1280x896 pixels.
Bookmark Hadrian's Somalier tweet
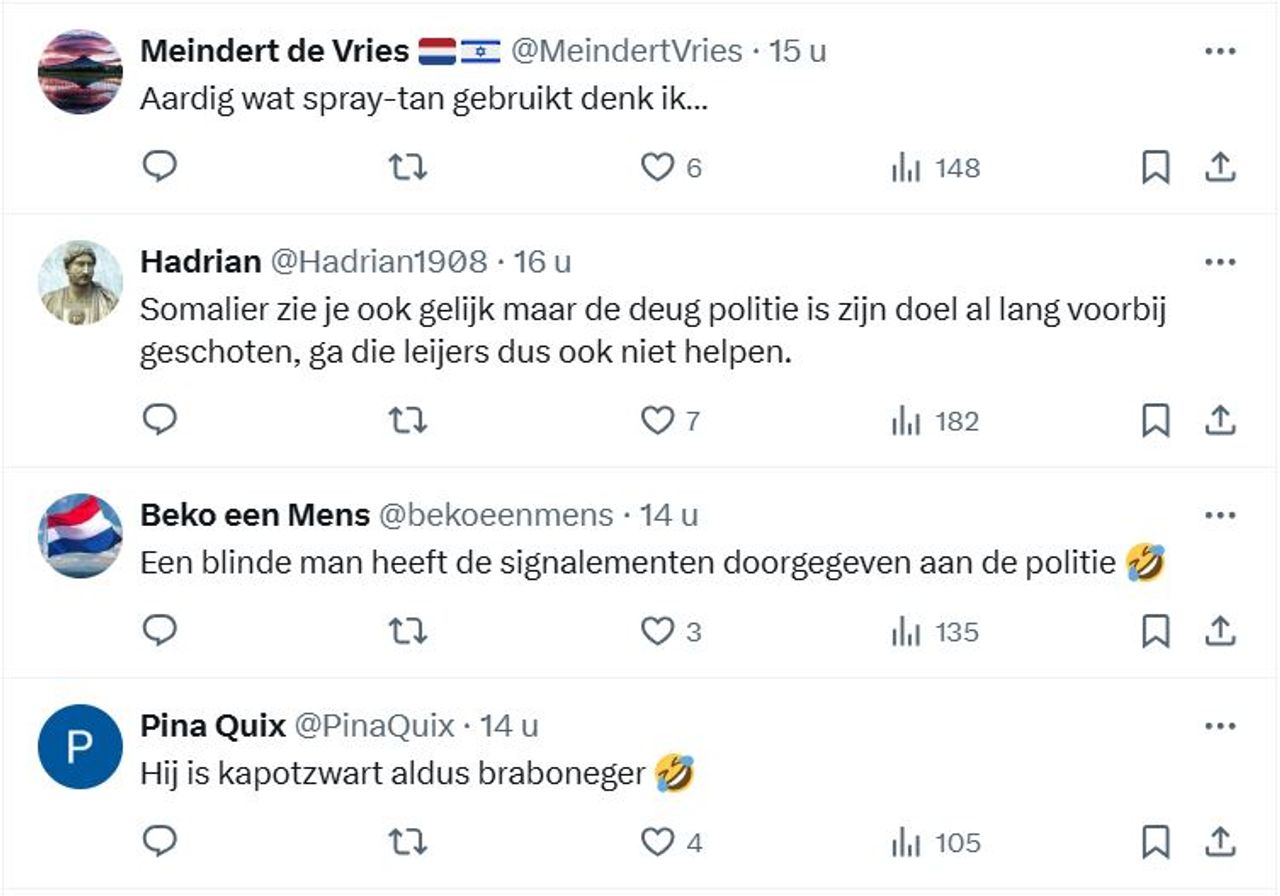pyautogui.click(x=1157, y=421)
